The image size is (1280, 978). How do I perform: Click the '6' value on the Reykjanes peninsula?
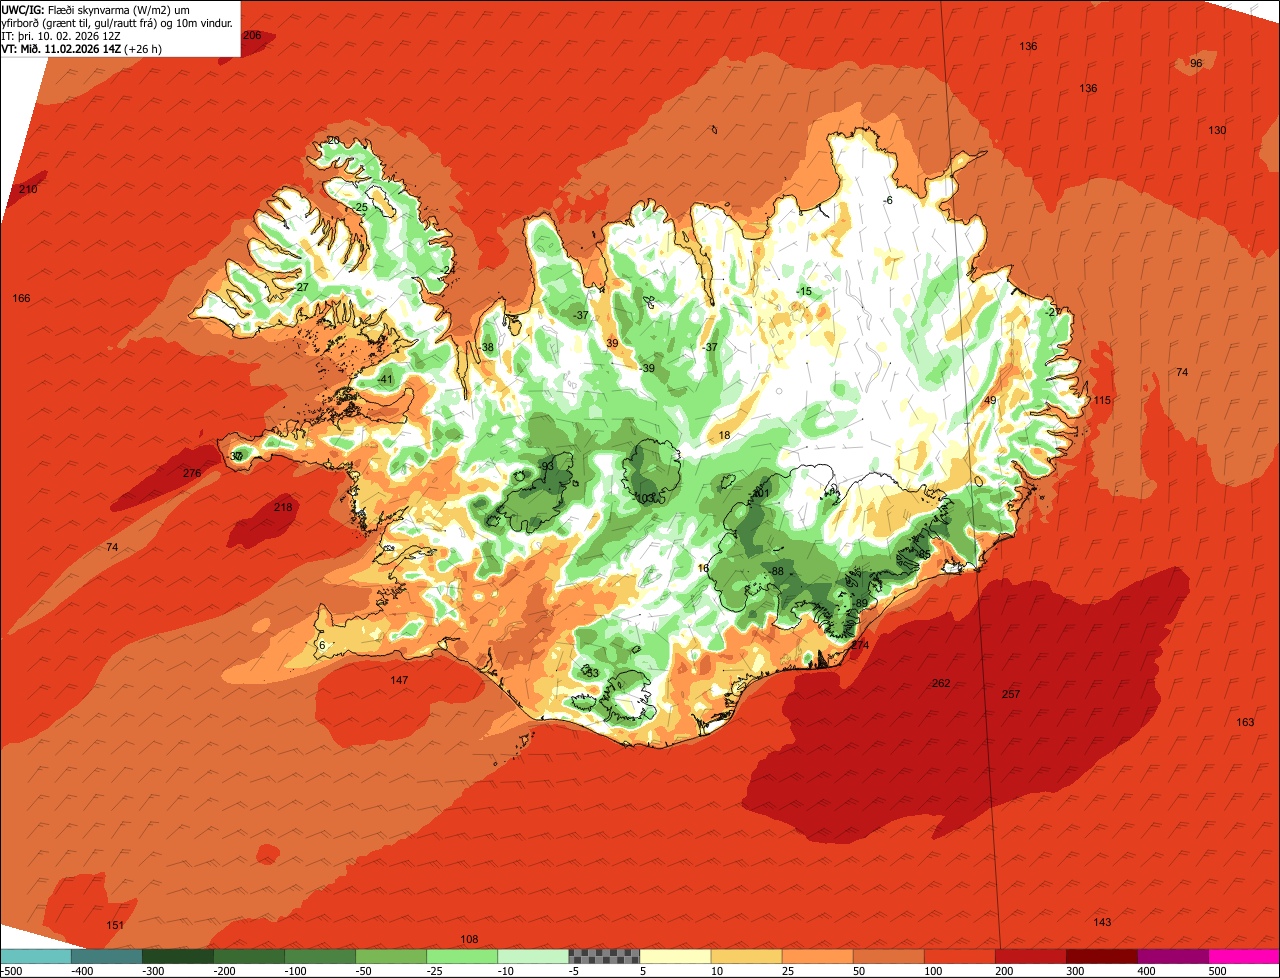point(322,645)
